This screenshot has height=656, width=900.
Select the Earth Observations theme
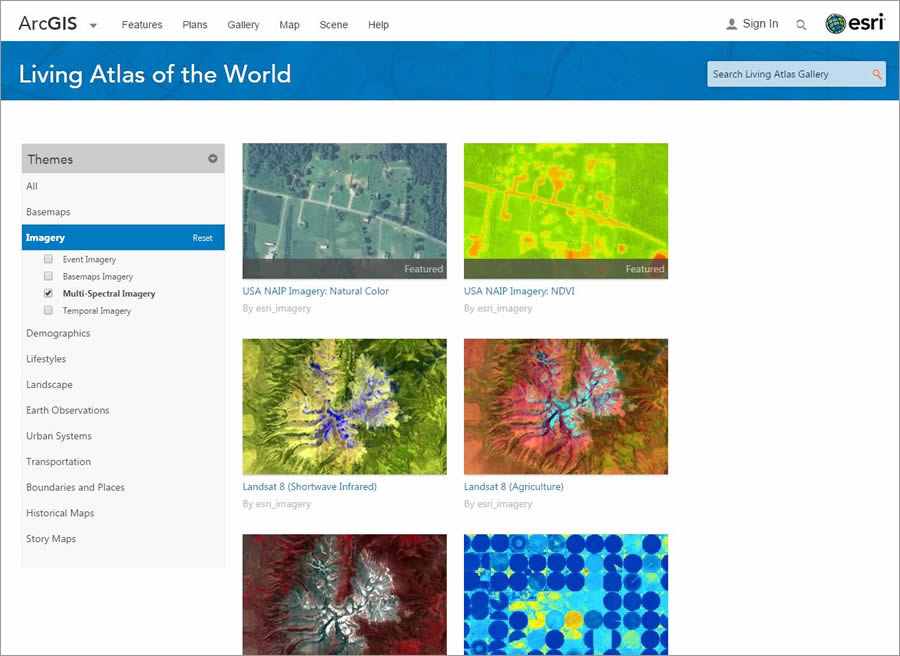pyautogui.click(x=68, y=410)
